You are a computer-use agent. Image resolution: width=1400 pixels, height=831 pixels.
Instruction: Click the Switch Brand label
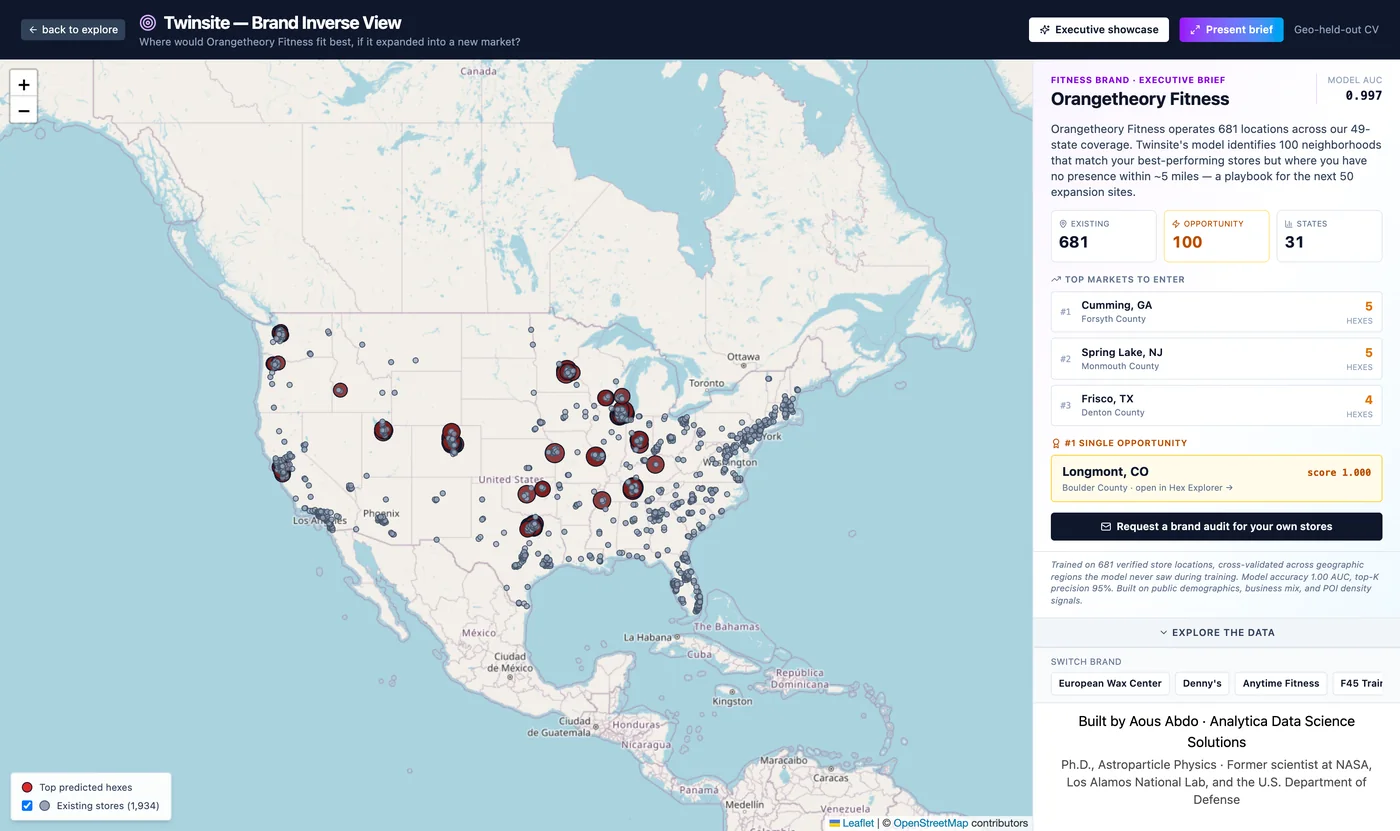pyautogui.click(x=1086, y=662)
